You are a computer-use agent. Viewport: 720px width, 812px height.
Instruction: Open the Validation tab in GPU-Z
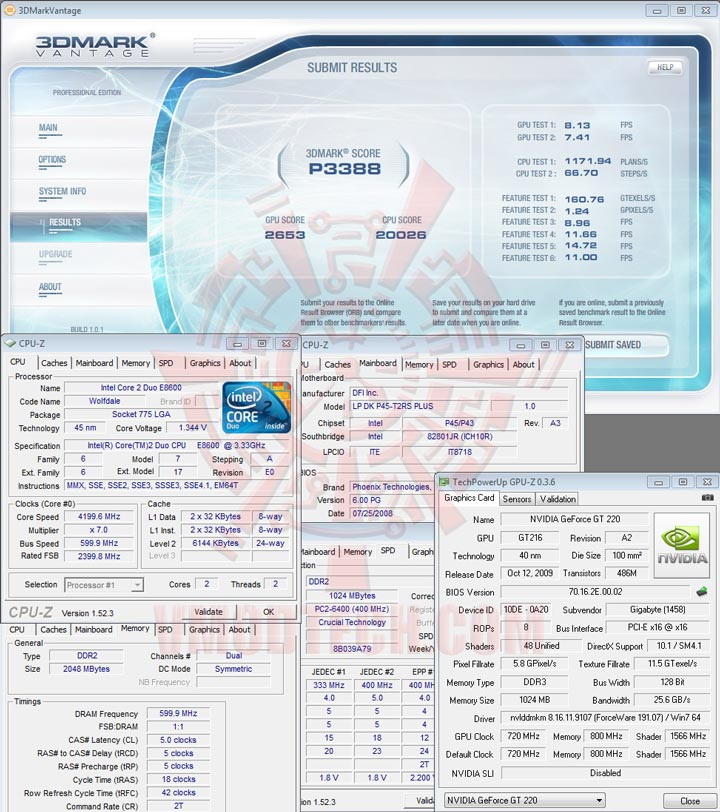(x=557, y=499)
